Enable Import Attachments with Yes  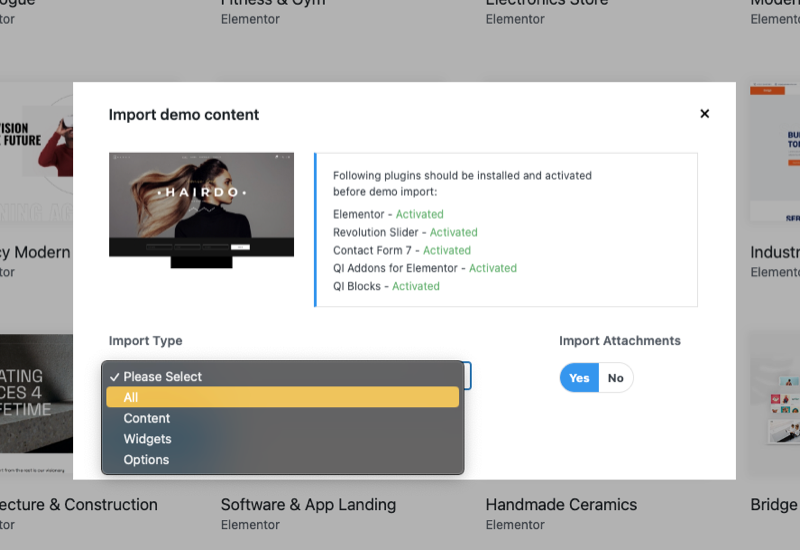pyautogui.click(x=579, y=378)
